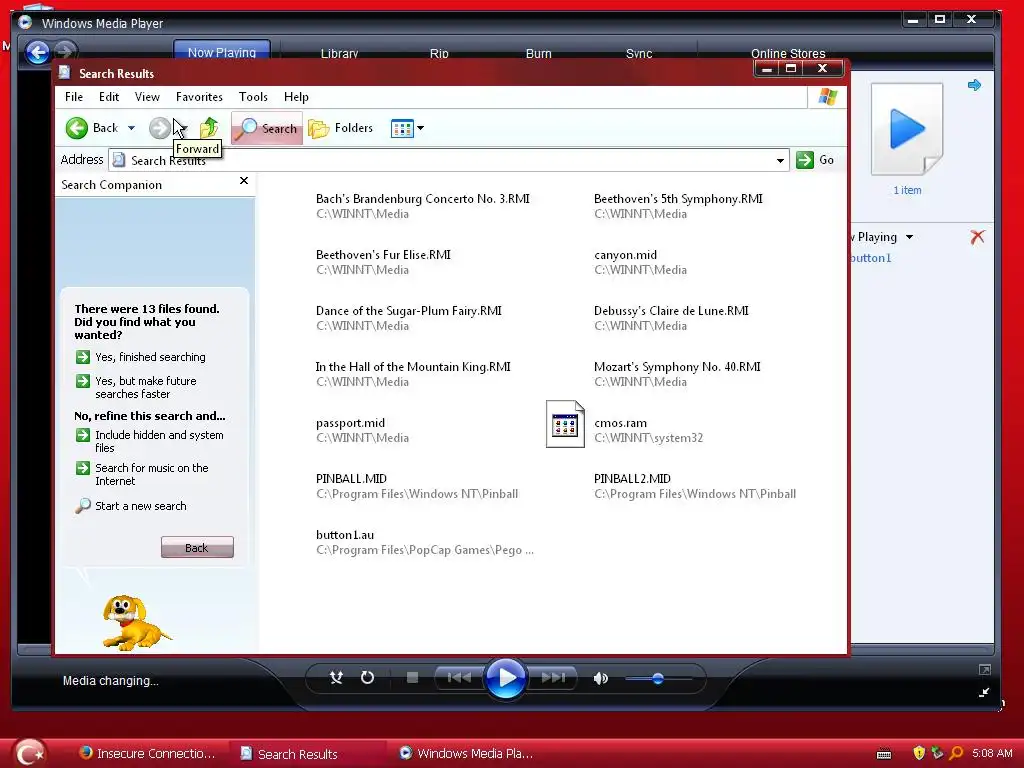Select In the Hall of the Mountain King.RMI
Viewport: 1024px width, 768px height.
coord(413,367)
